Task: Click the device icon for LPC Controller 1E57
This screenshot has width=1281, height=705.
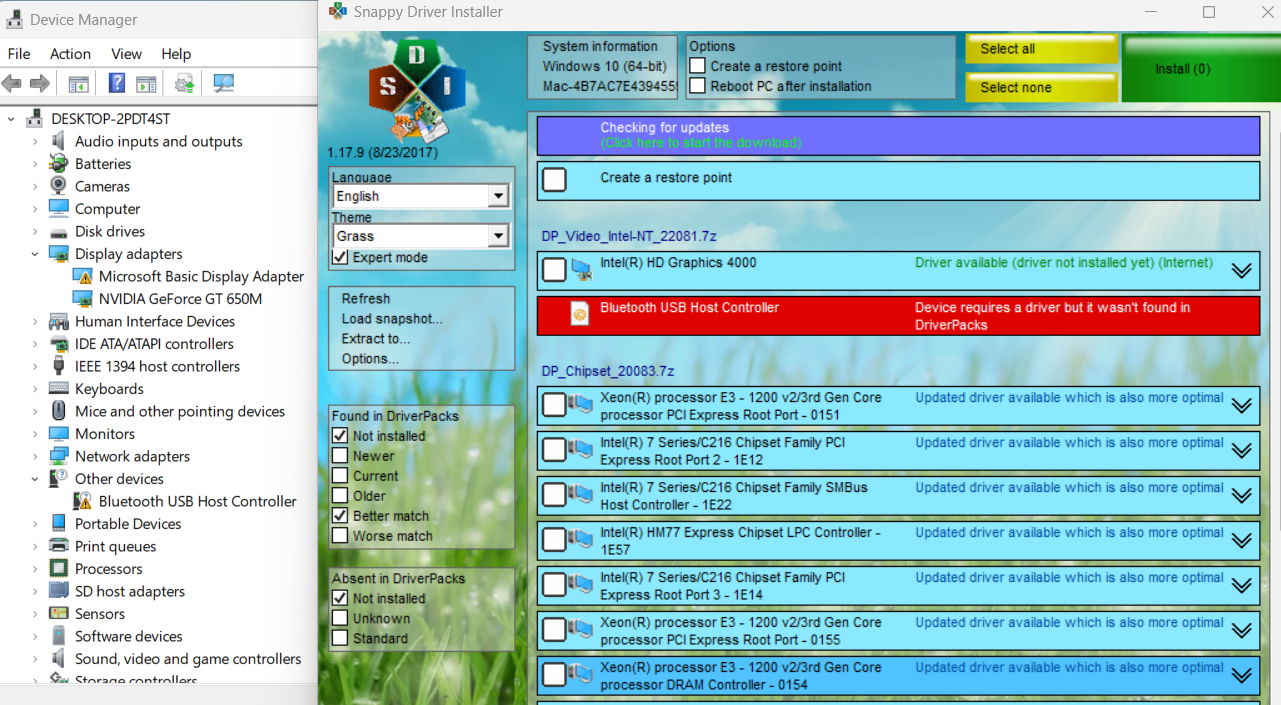Action: [x=580, y=540]
